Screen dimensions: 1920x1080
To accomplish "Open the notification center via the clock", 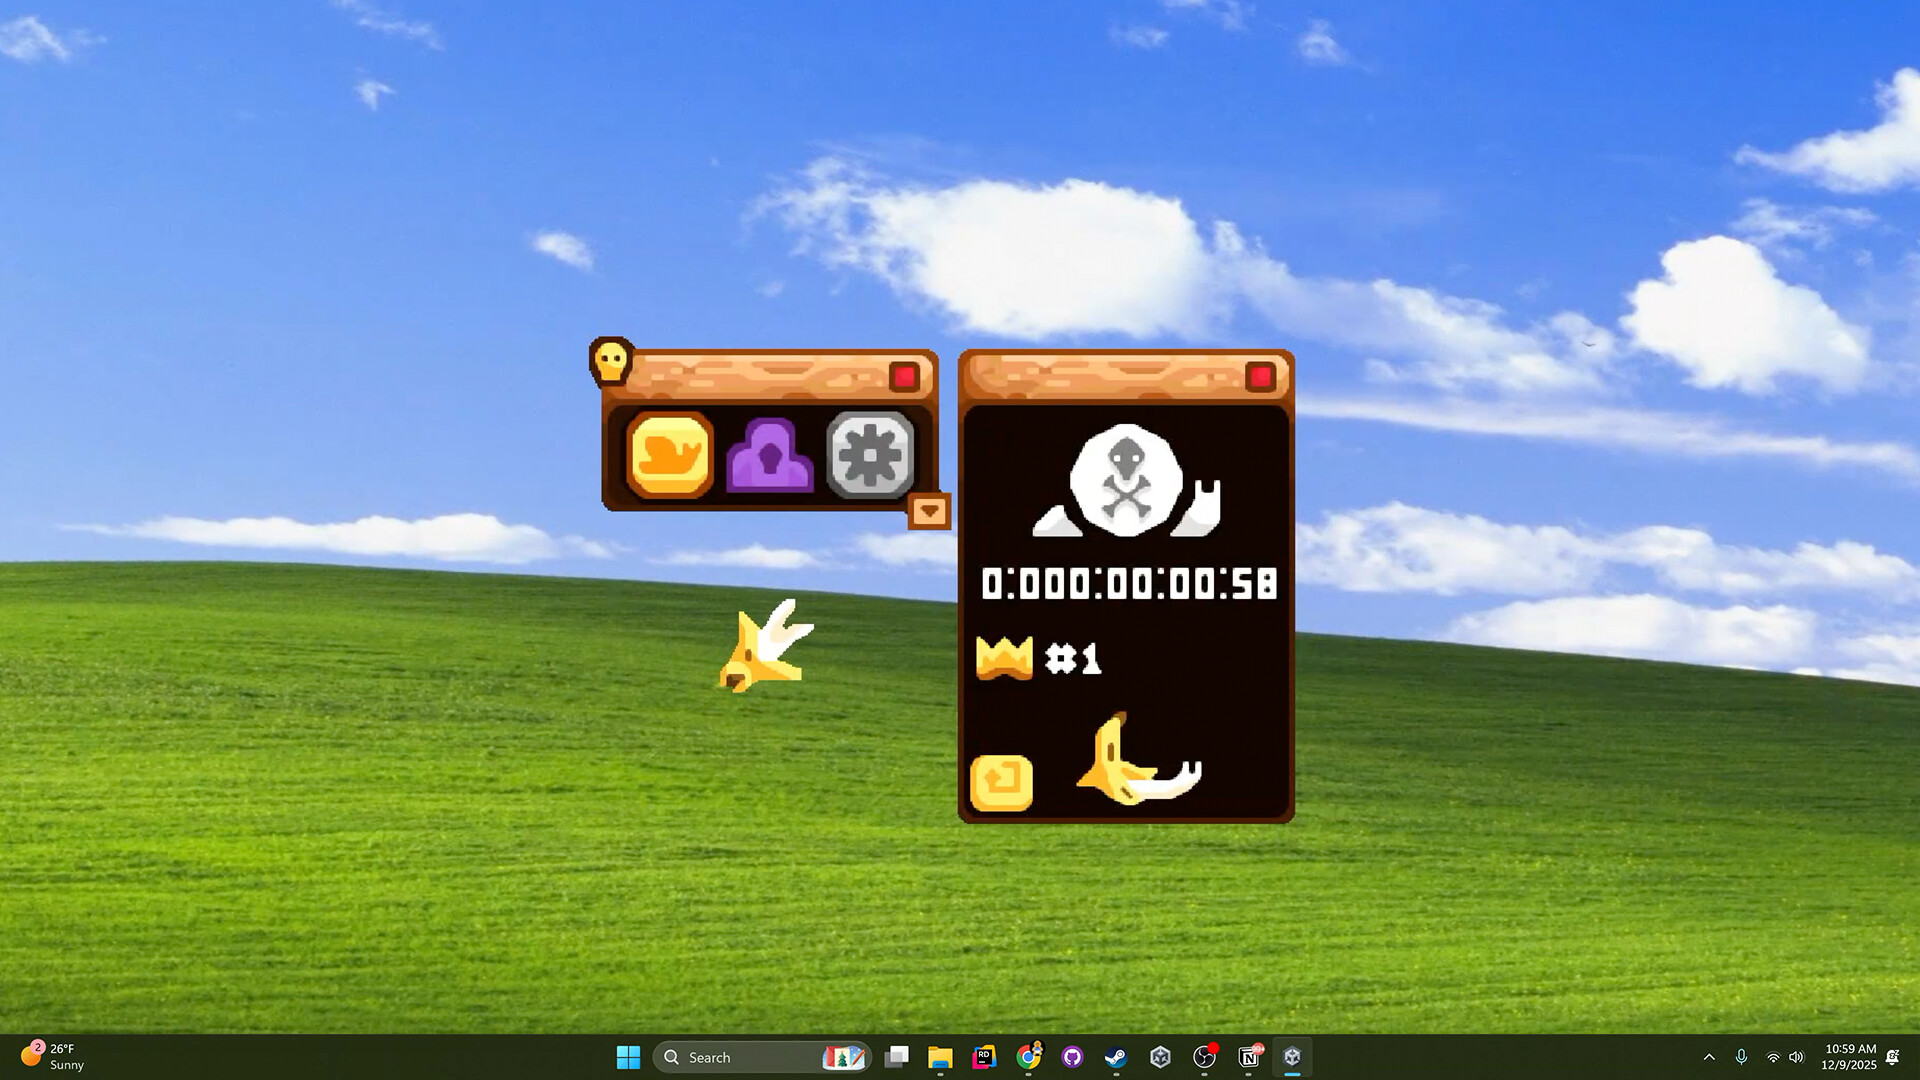I will 1845,1056.
